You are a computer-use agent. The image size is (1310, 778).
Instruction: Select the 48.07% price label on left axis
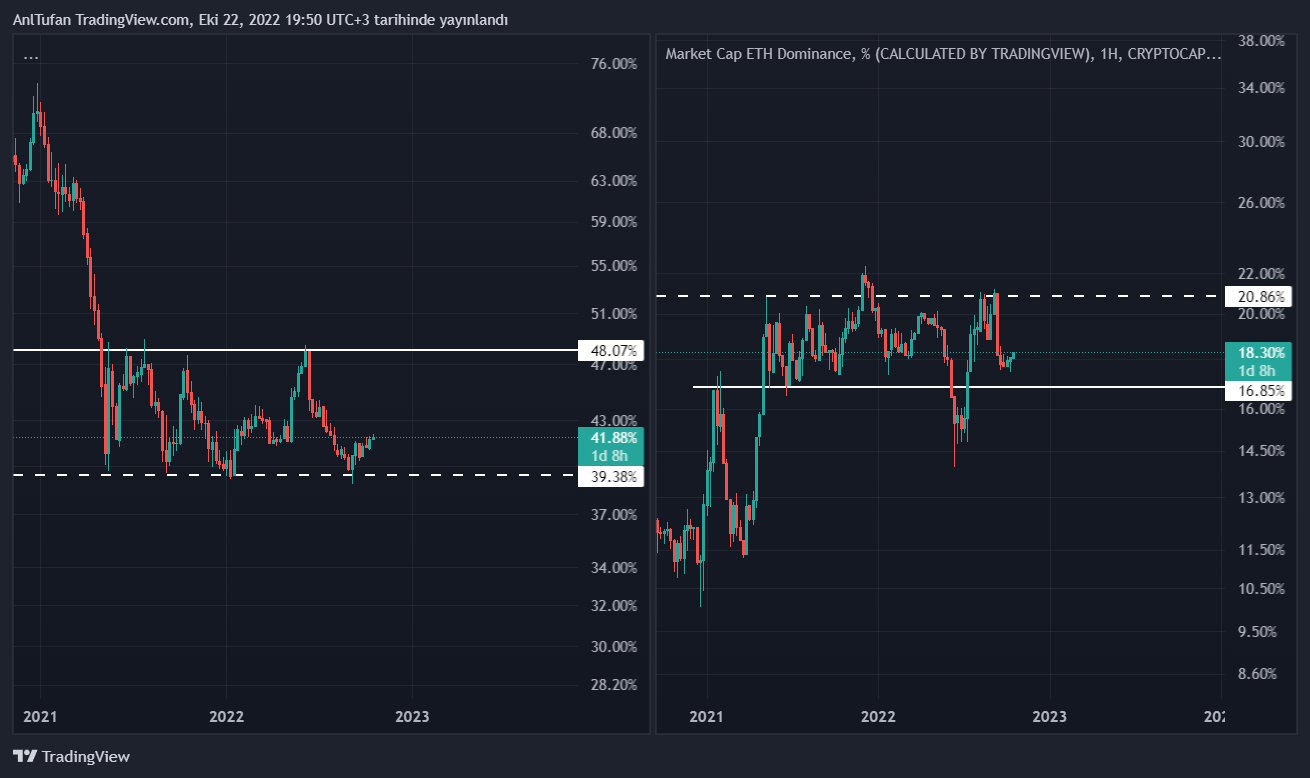[x=612, y=351]
